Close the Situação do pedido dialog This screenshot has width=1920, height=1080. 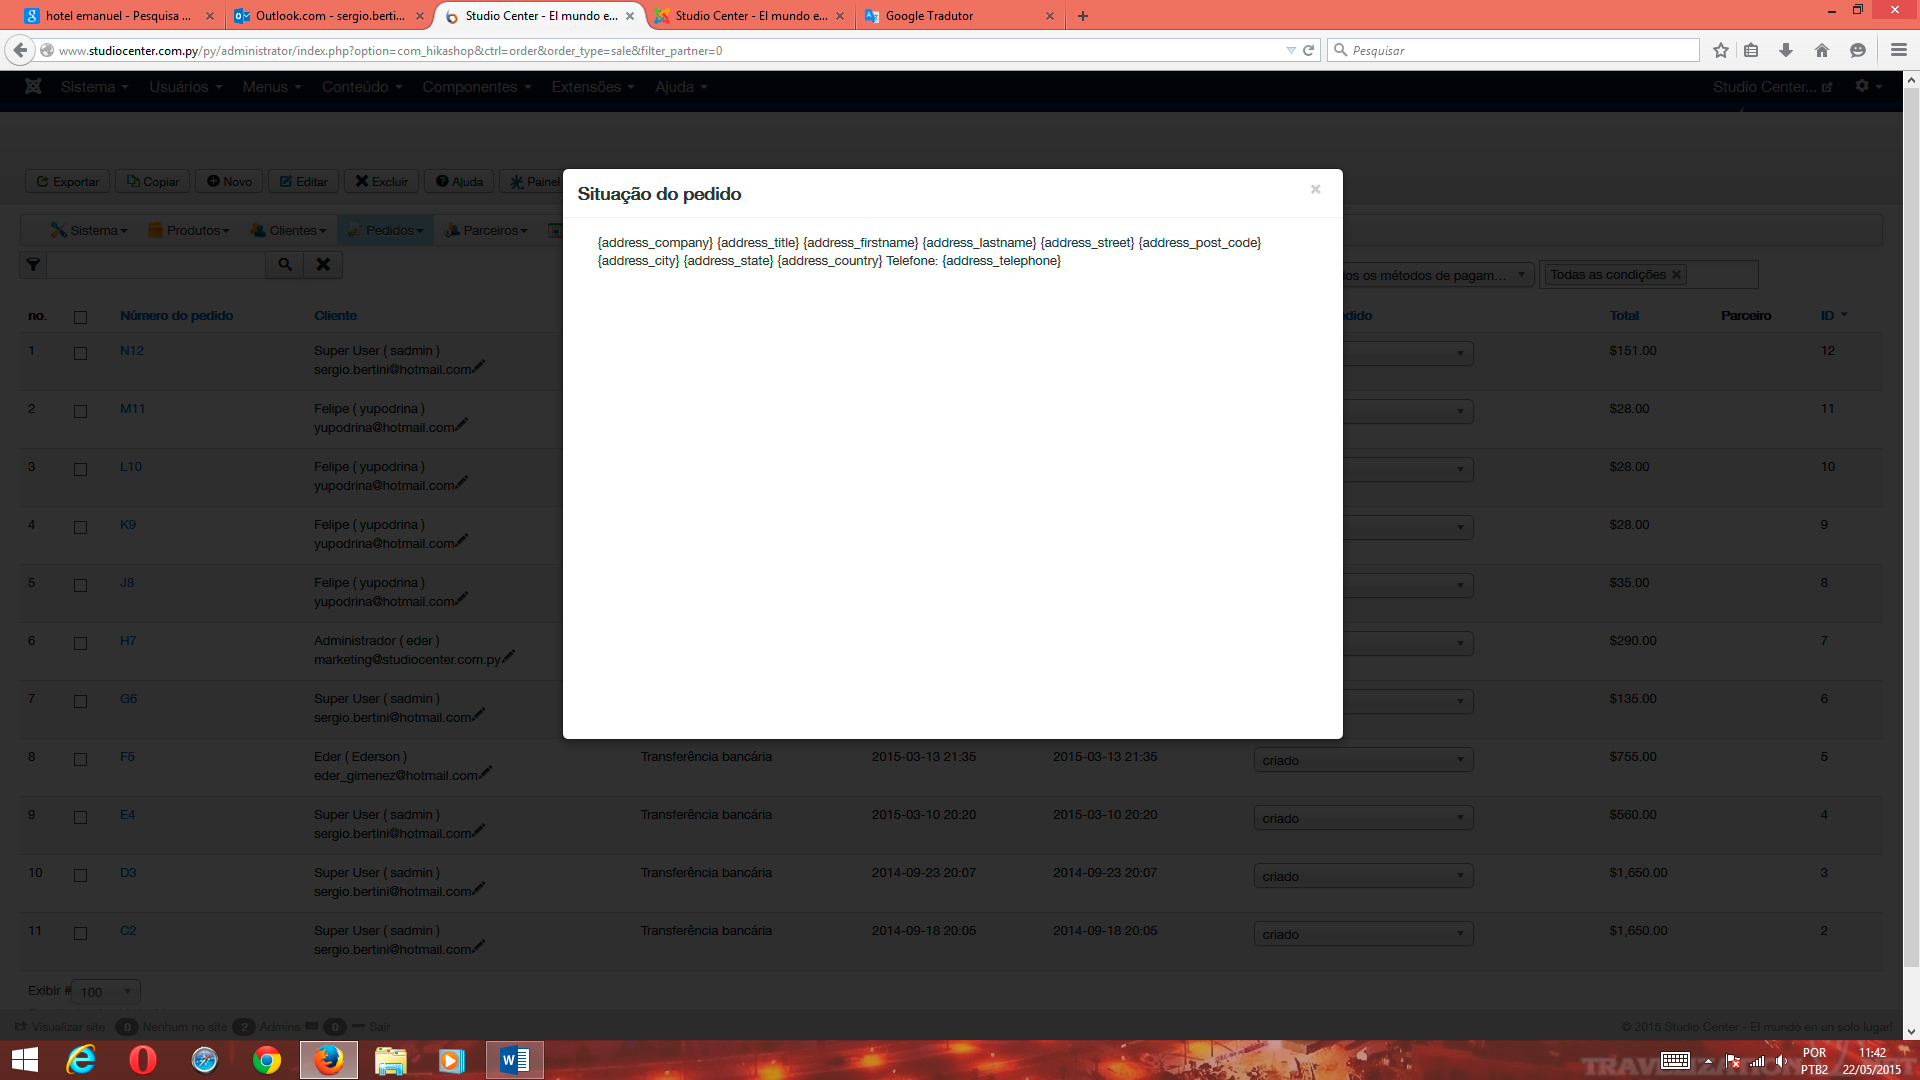click(1315, 189)
